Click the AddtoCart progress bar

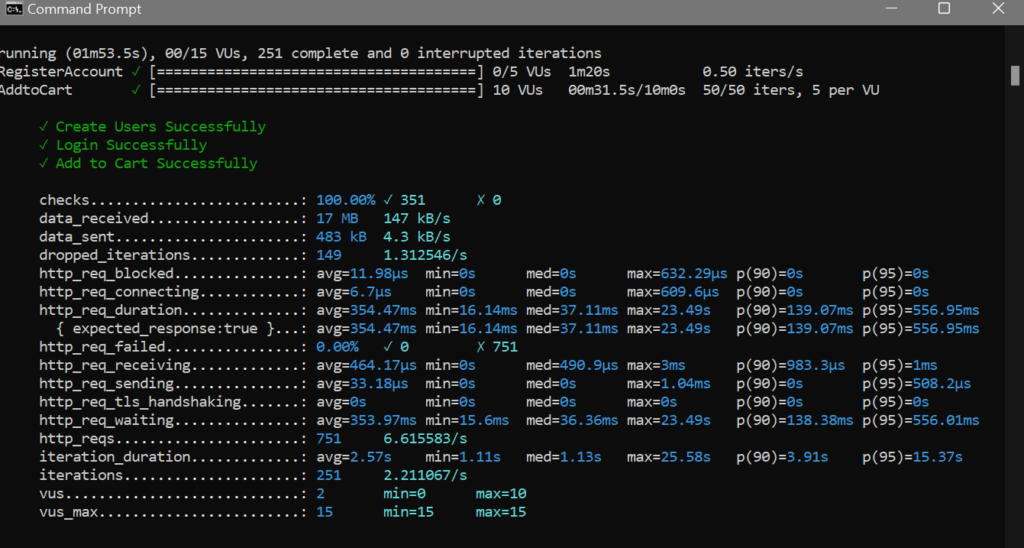coord(317,90)
